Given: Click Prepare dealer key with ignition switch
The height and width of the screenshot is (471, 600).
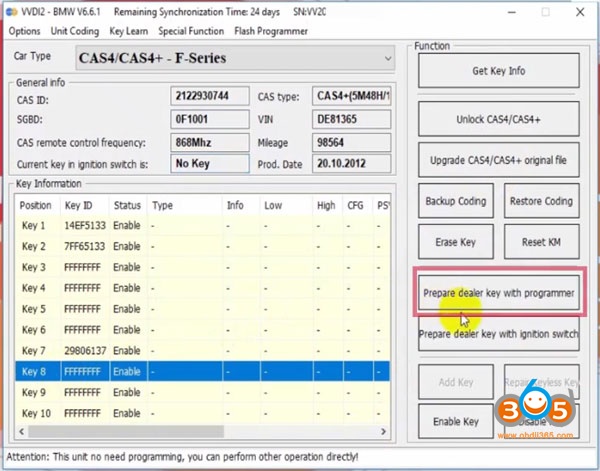Looking at the screenshot, I should (499, 334).
